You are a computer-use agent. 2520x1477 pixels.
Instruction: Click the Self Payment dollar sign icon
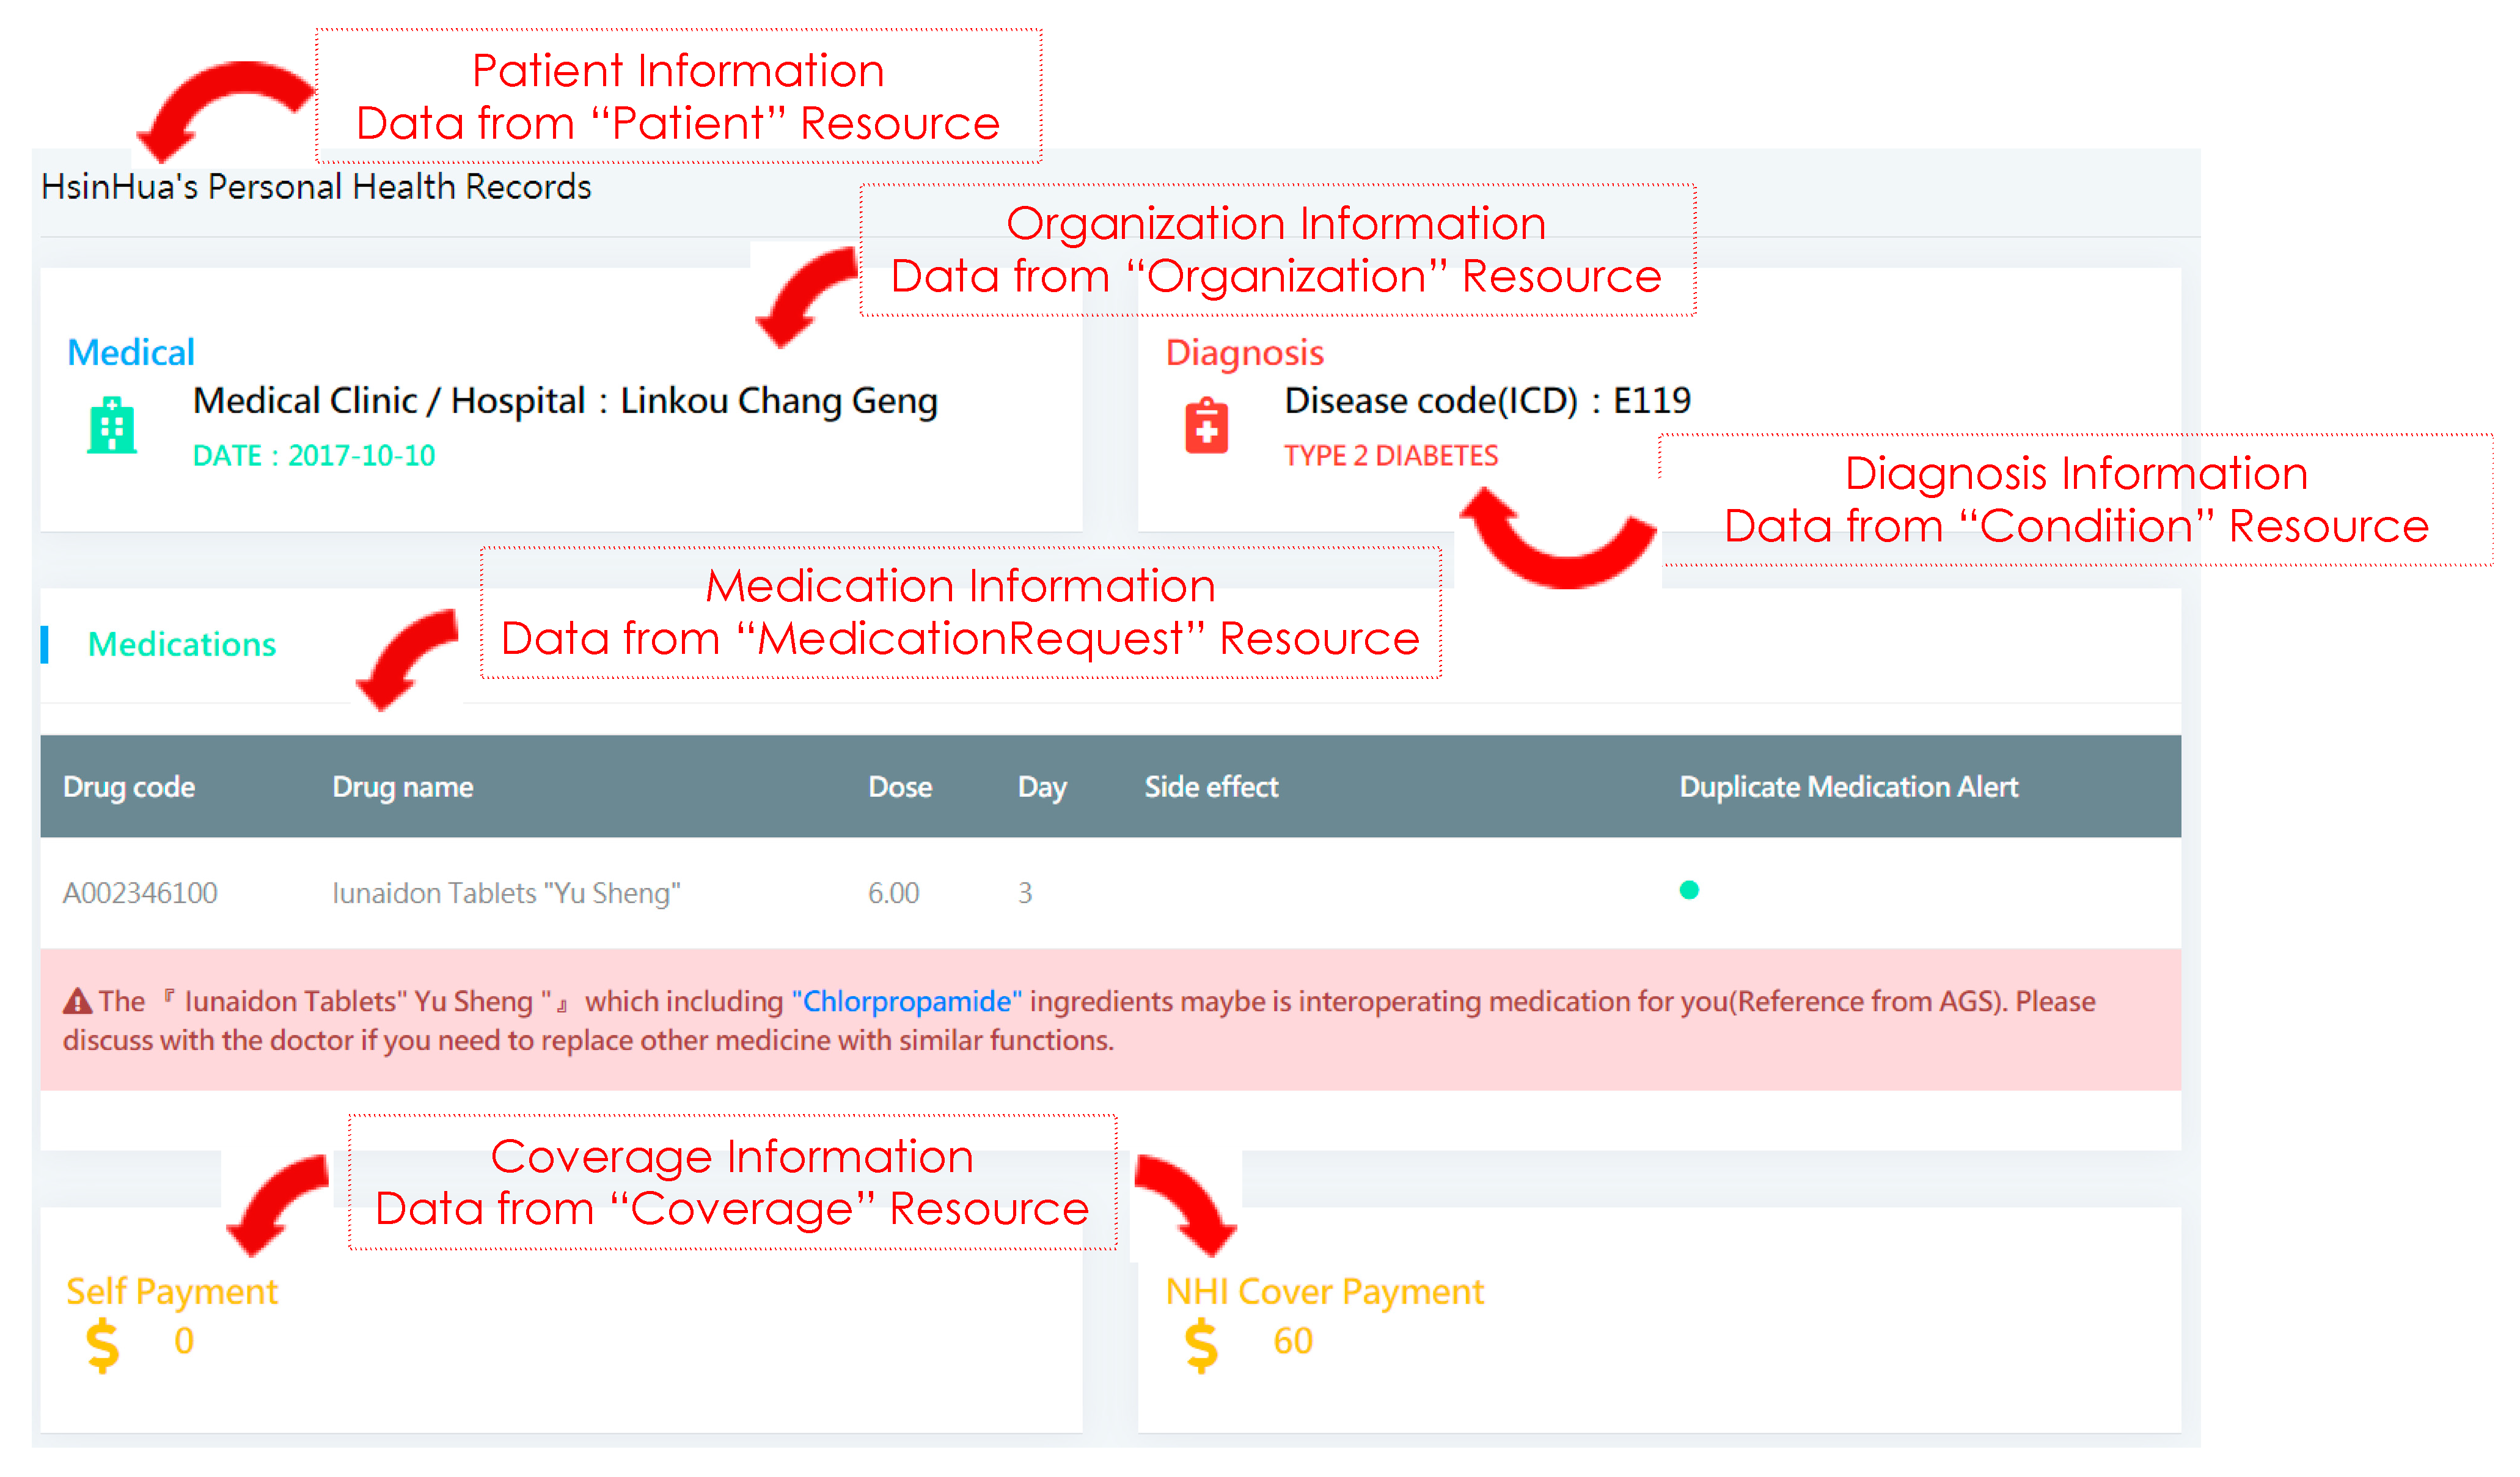pos(103,1345)
